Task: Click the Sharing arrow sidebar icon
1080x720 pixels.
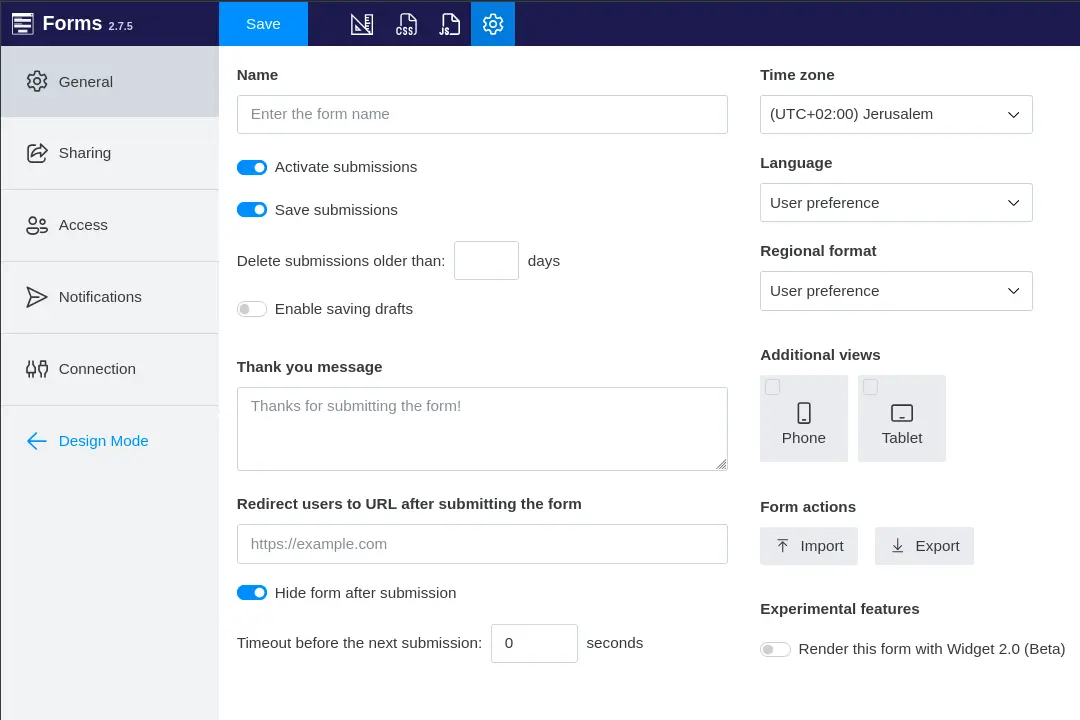Action: [37, 153]
